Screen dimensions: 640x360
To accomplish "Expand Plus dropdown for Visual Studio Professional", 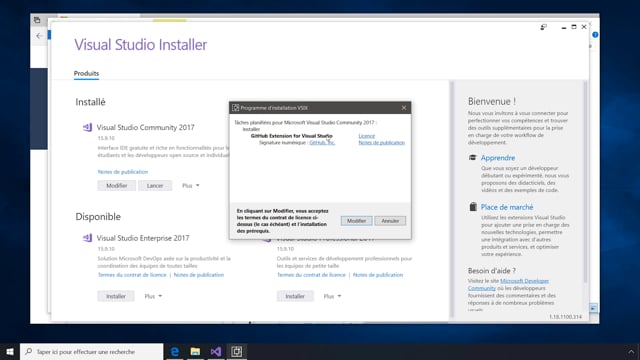I will 332,296.
